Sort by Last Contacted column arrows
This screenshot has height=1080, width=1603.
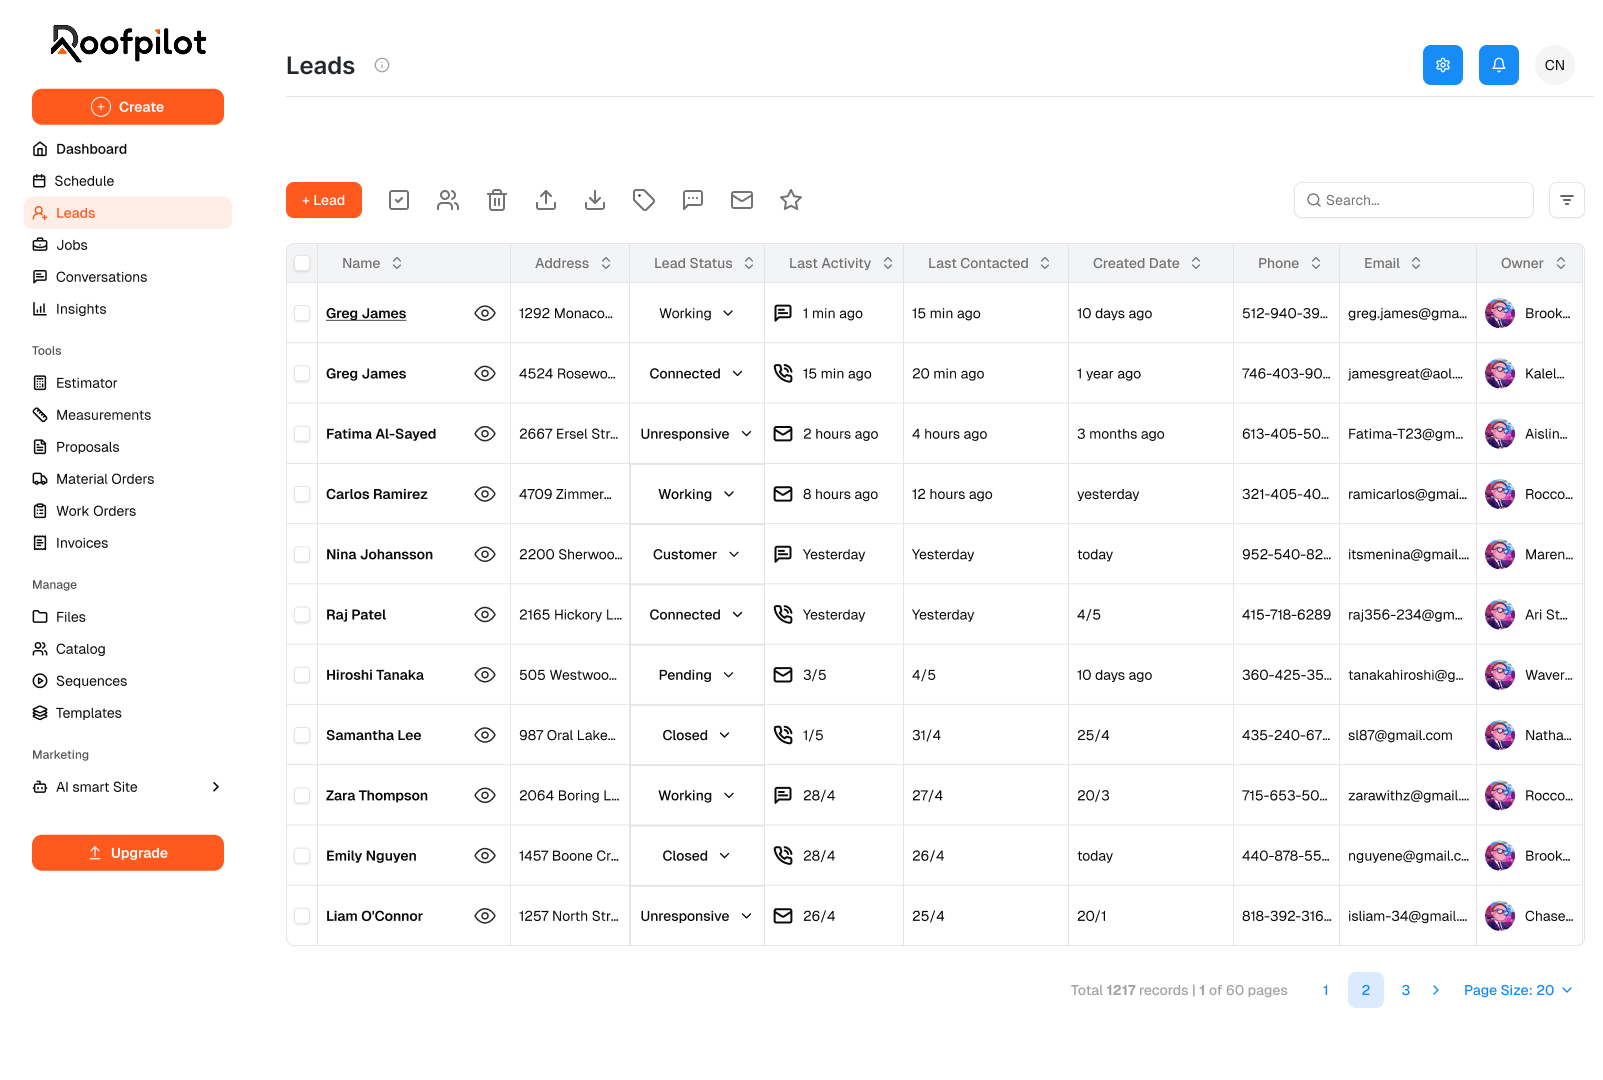[1045, 263]
